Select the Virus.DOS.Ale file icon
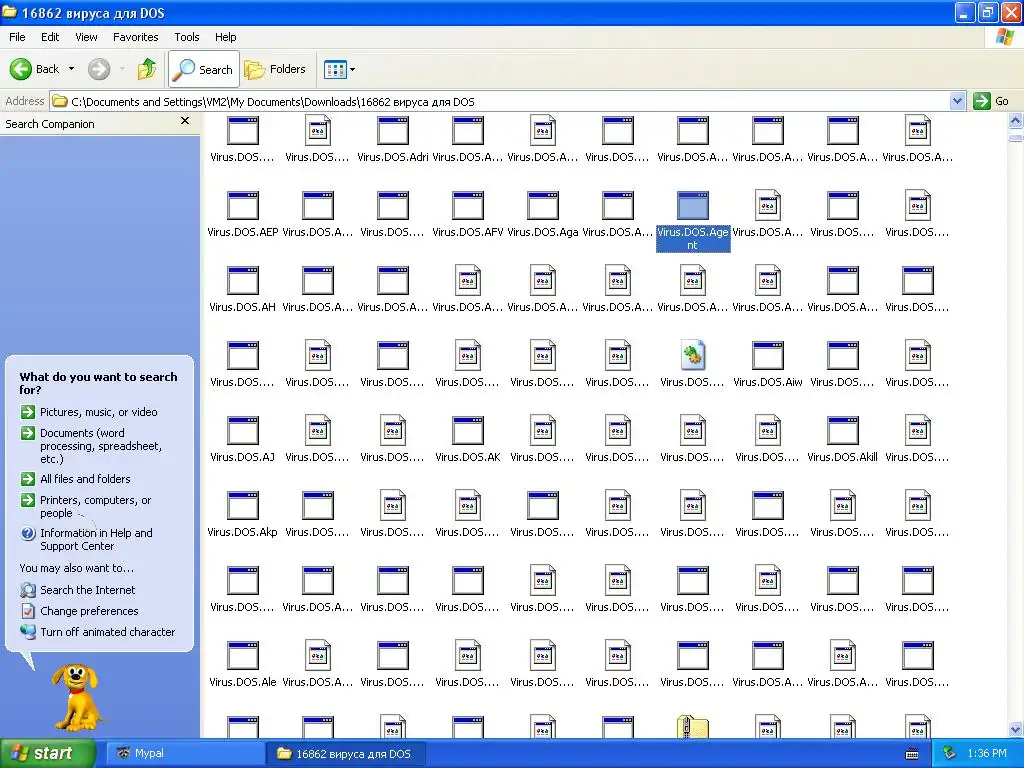The height and width of the screenshot is (768, 1024). [242, 656]
